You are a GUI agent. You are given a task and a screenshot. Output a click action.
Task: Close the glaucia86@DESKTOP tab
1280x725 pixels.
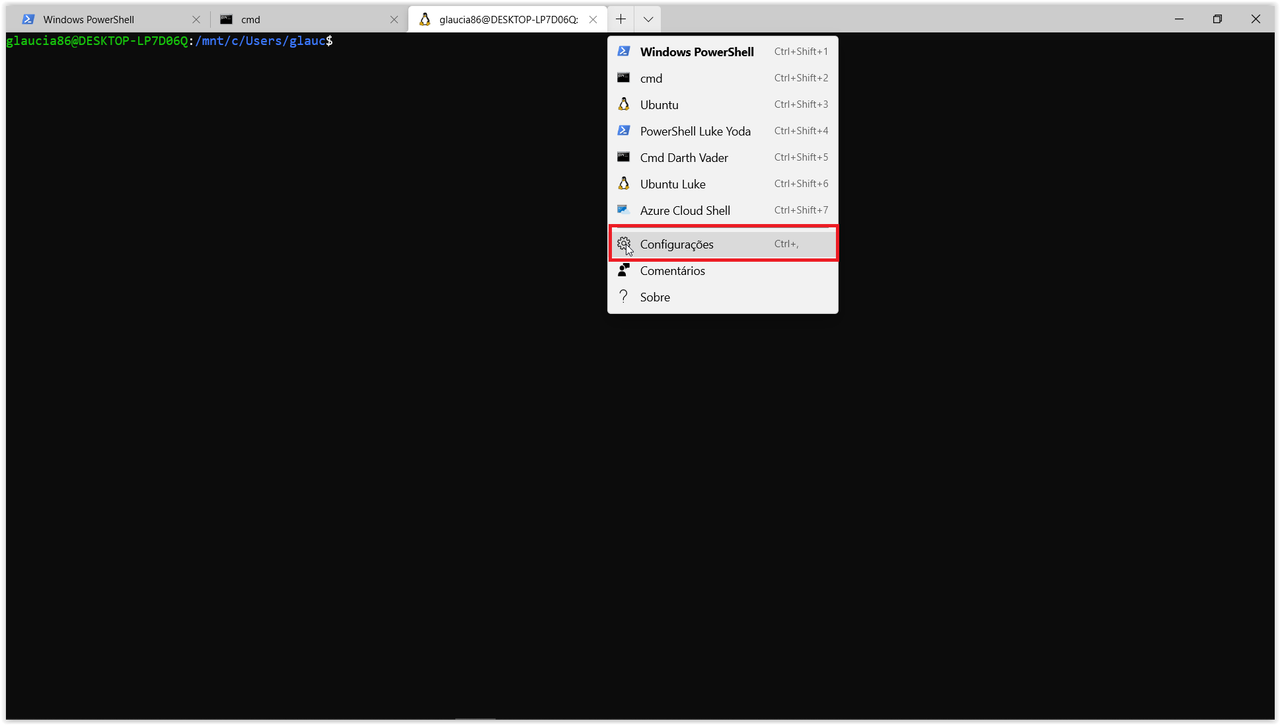click(594, 19)
